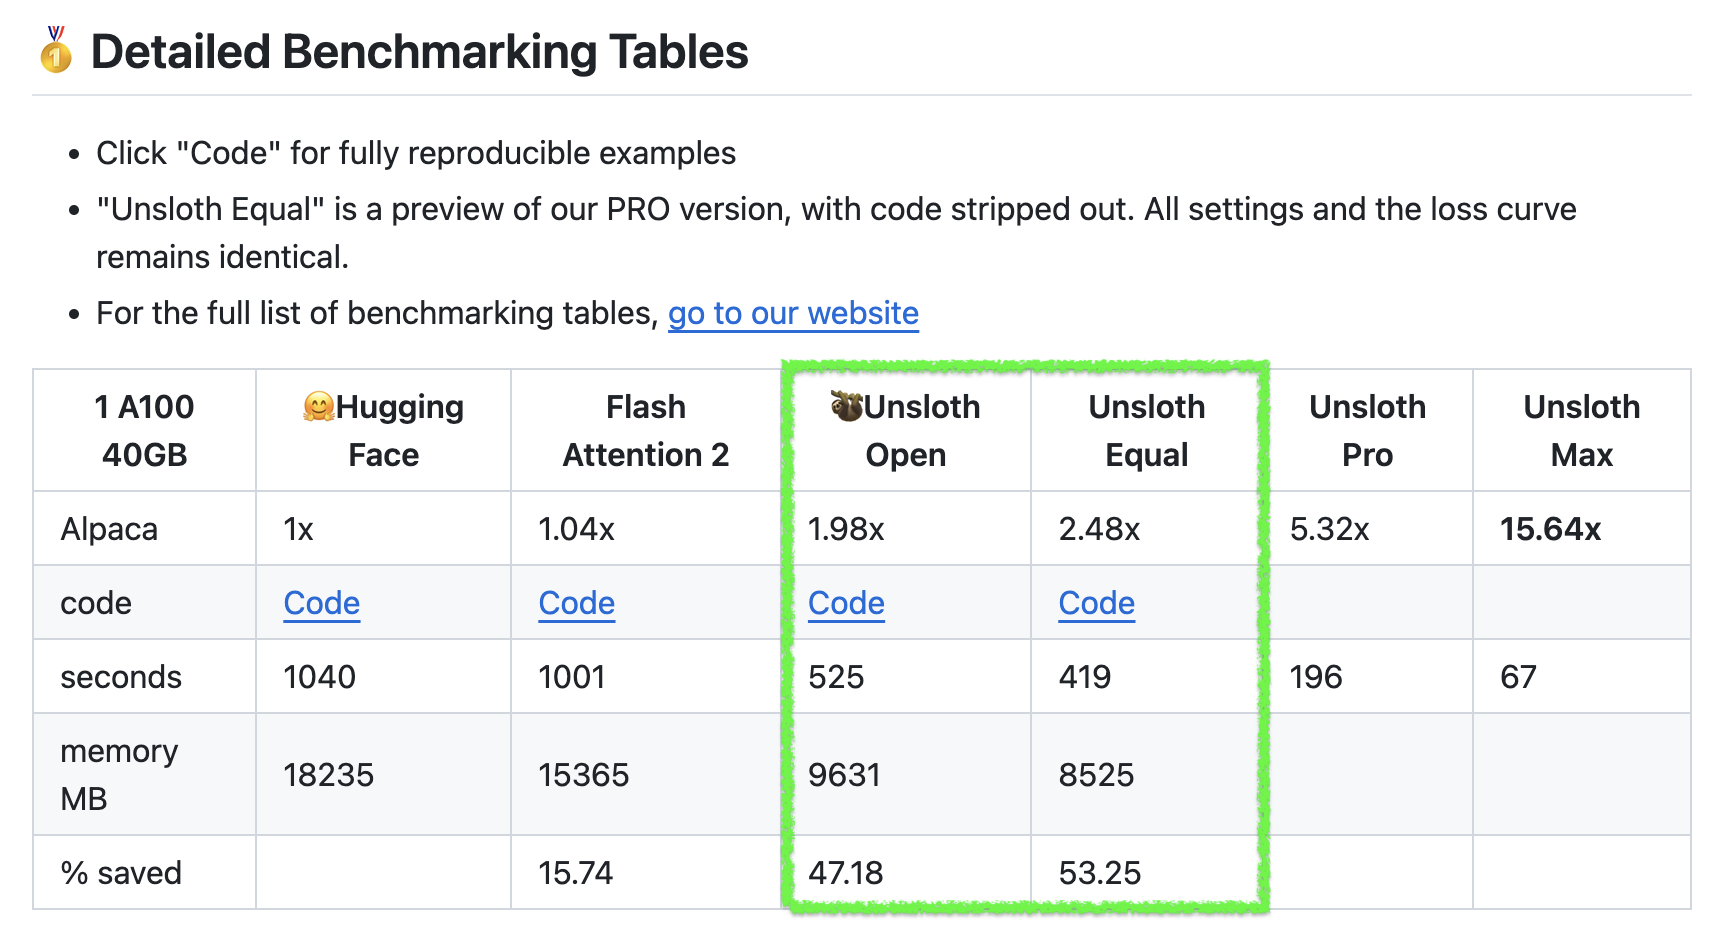The height and width of the screenshot is (930, 1728).
Task: Select the '1040' seconds value
Action: tap(320, 677)
